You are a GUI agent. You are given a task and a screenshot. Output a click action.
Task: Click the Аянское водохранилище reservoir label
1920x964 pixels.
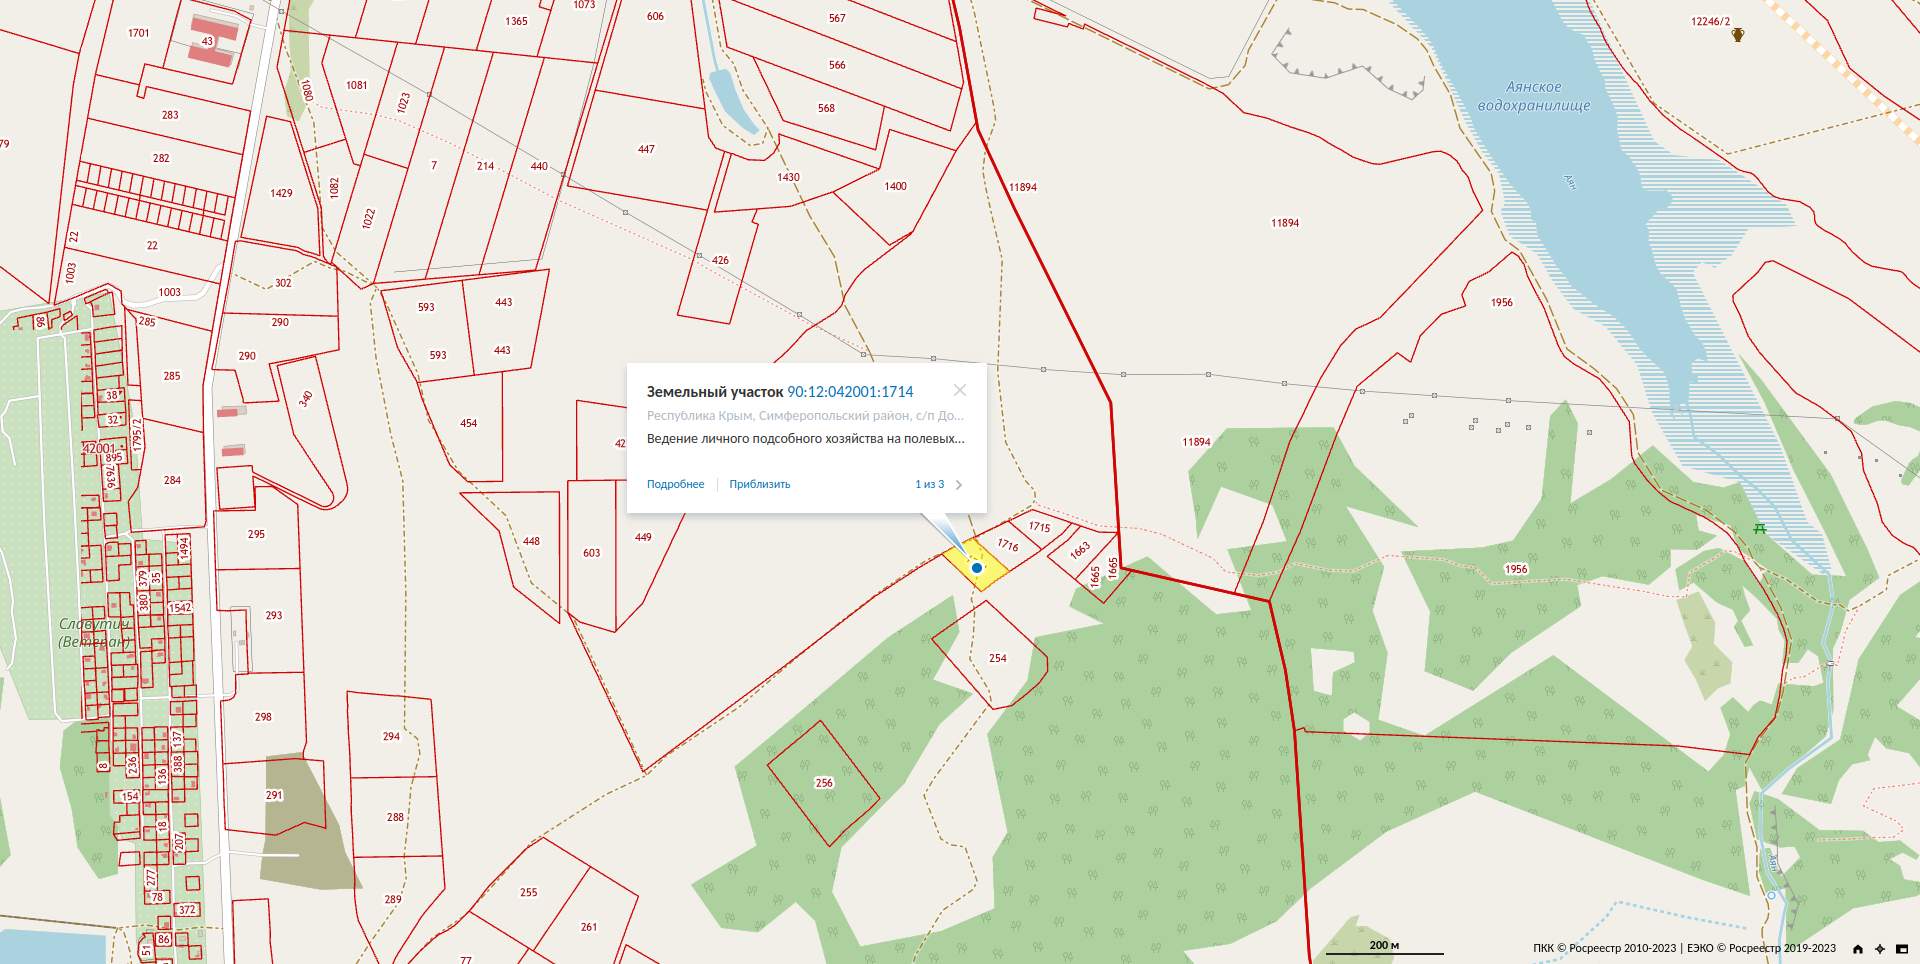click(1534, 96)
